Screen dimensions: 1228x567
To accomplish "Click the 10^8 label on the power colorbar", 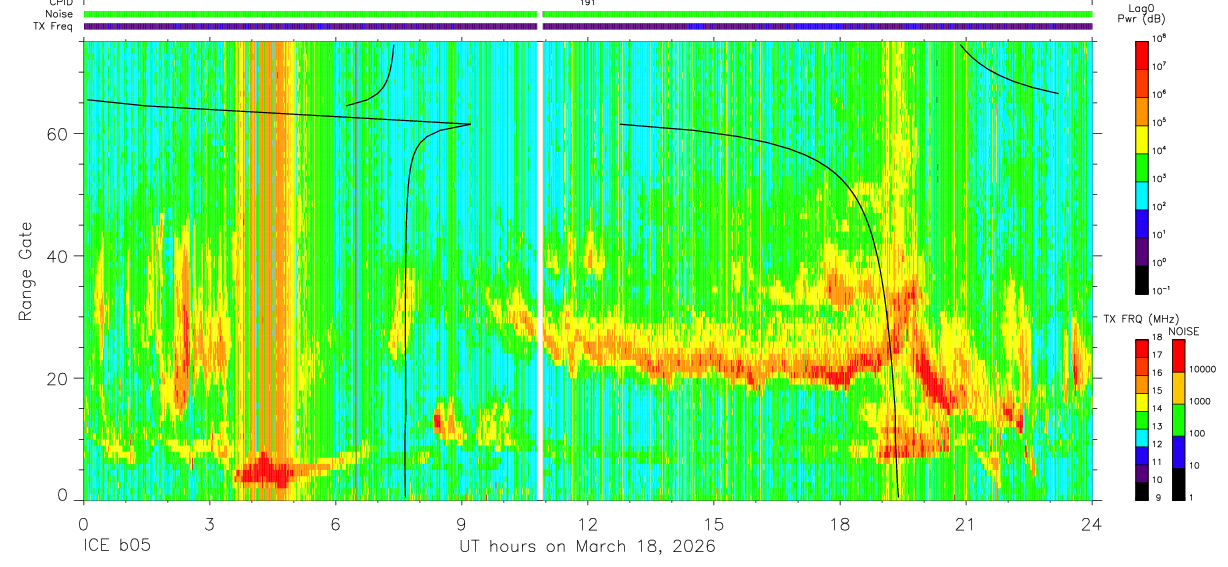I will click(x=1160, y=38).
